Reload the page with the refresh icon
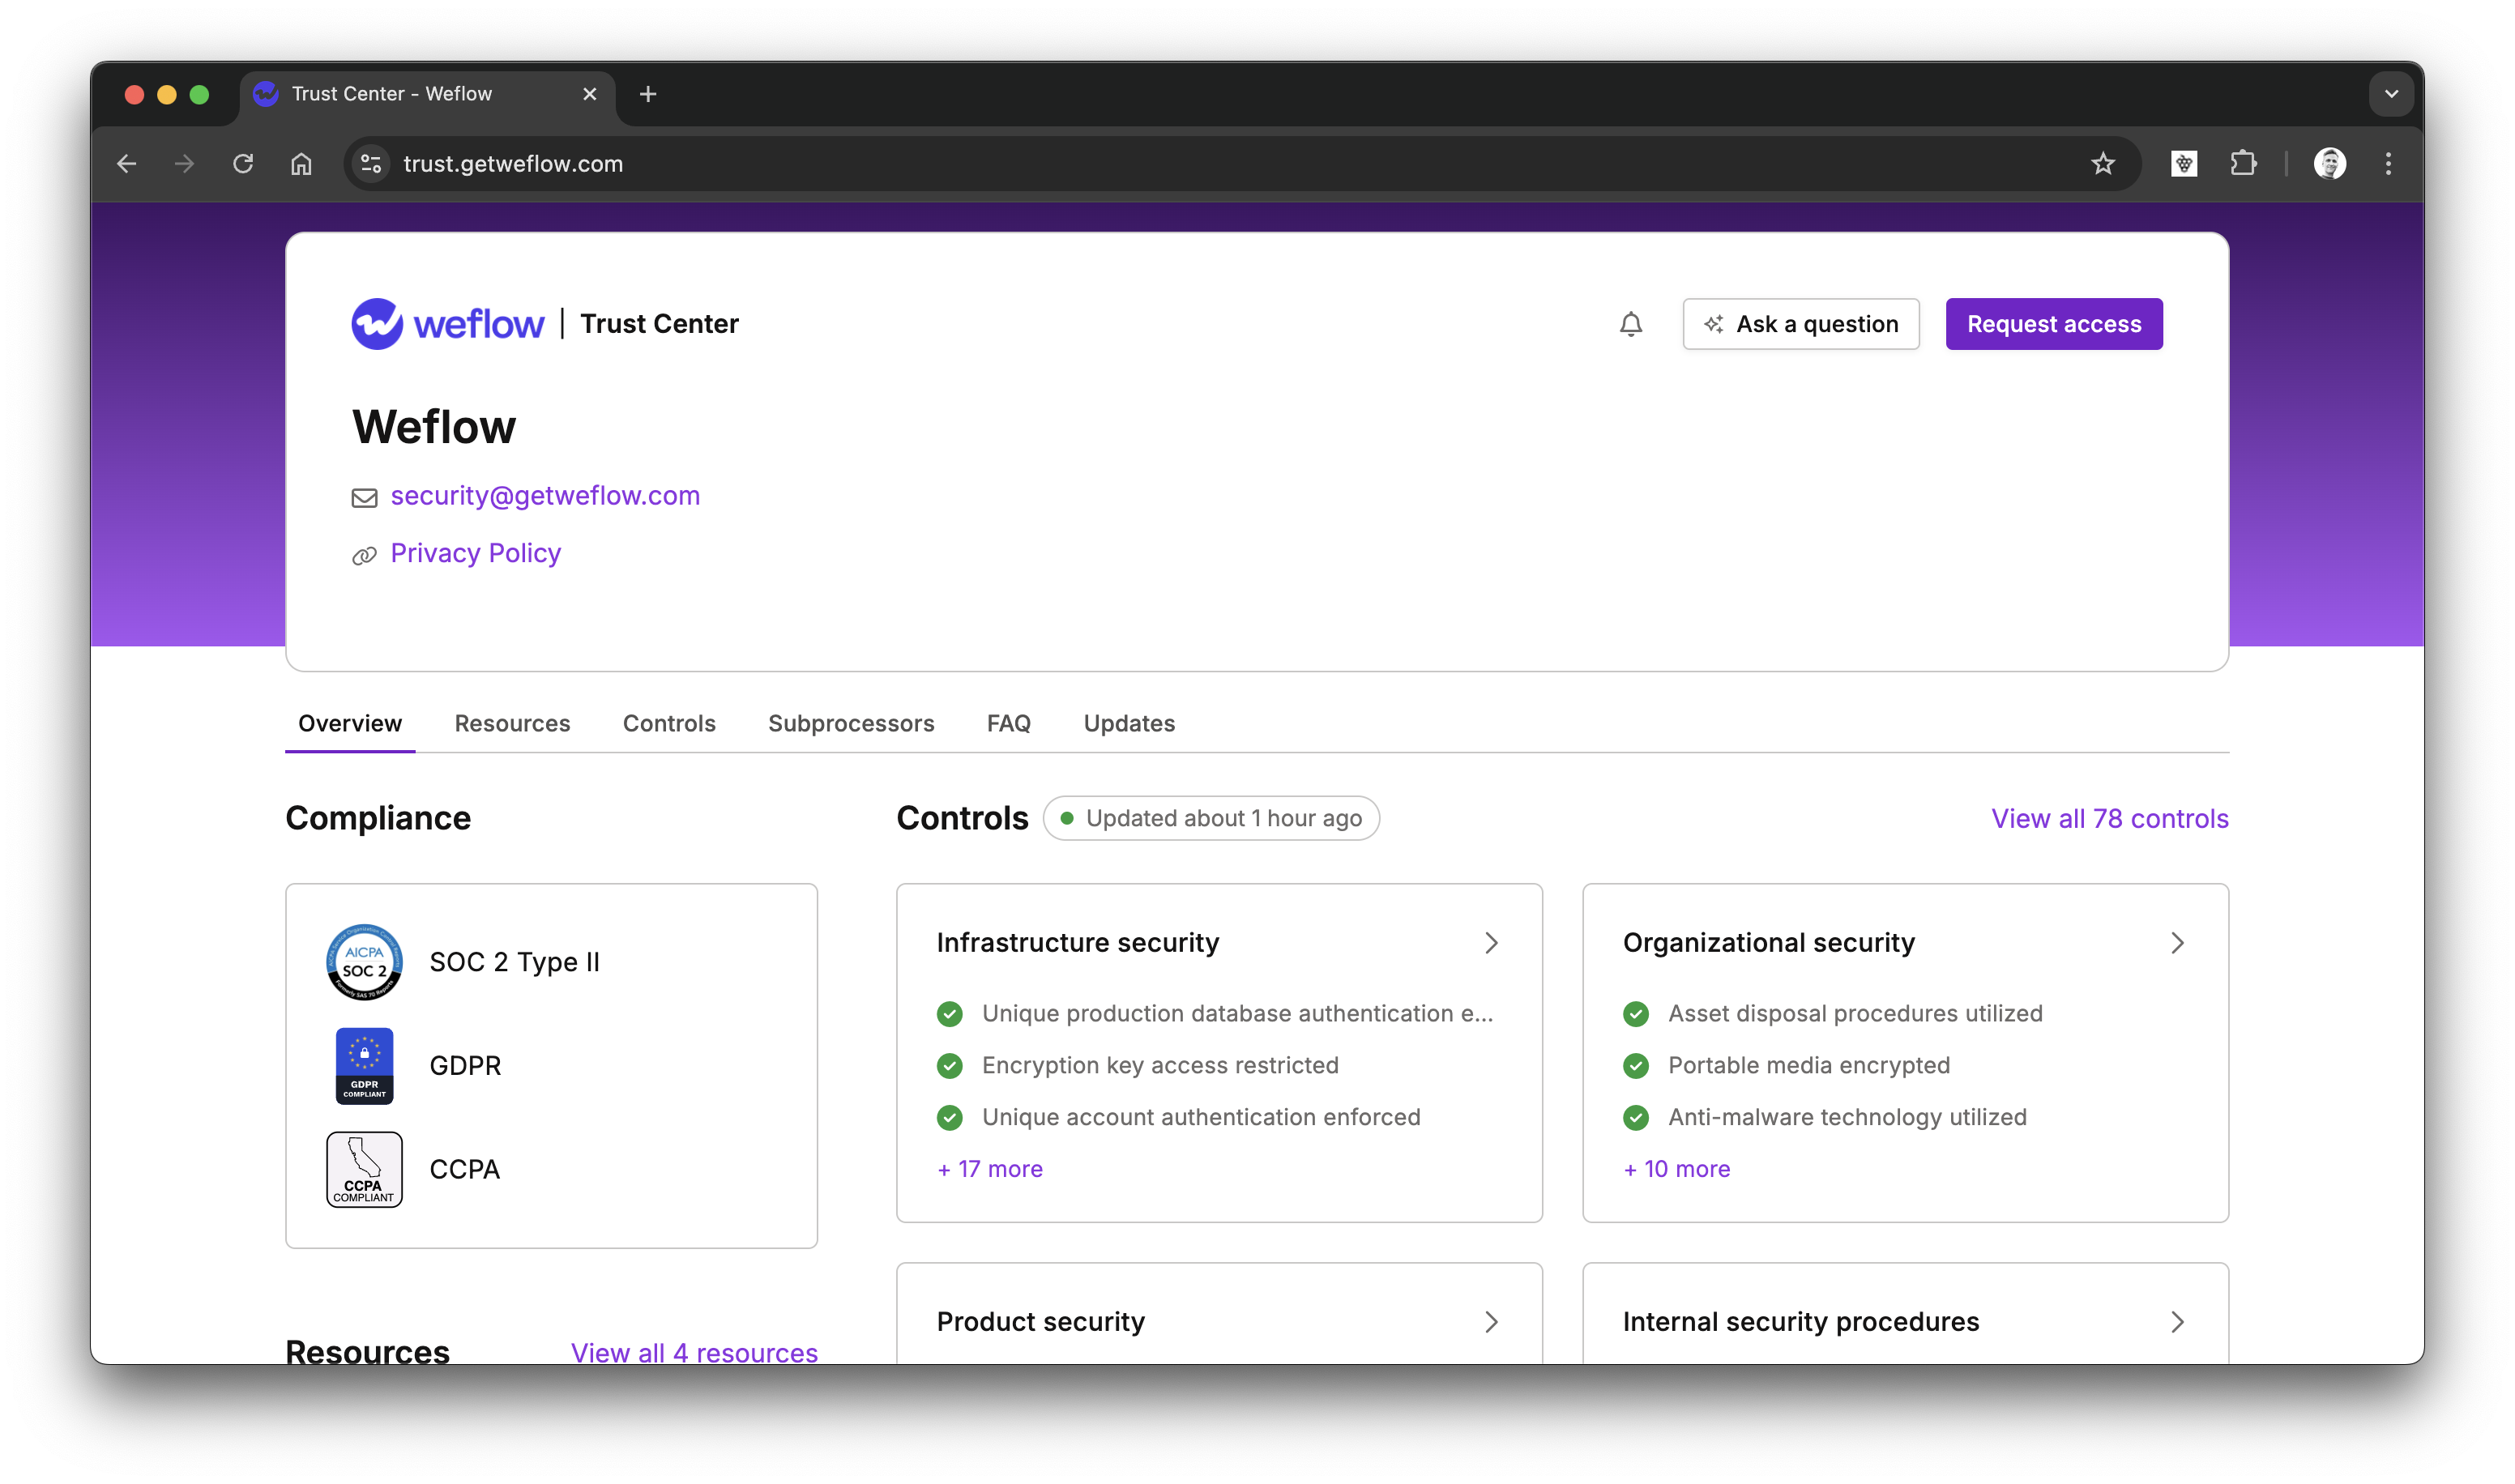2515x1484 pixels. point(243,163)
